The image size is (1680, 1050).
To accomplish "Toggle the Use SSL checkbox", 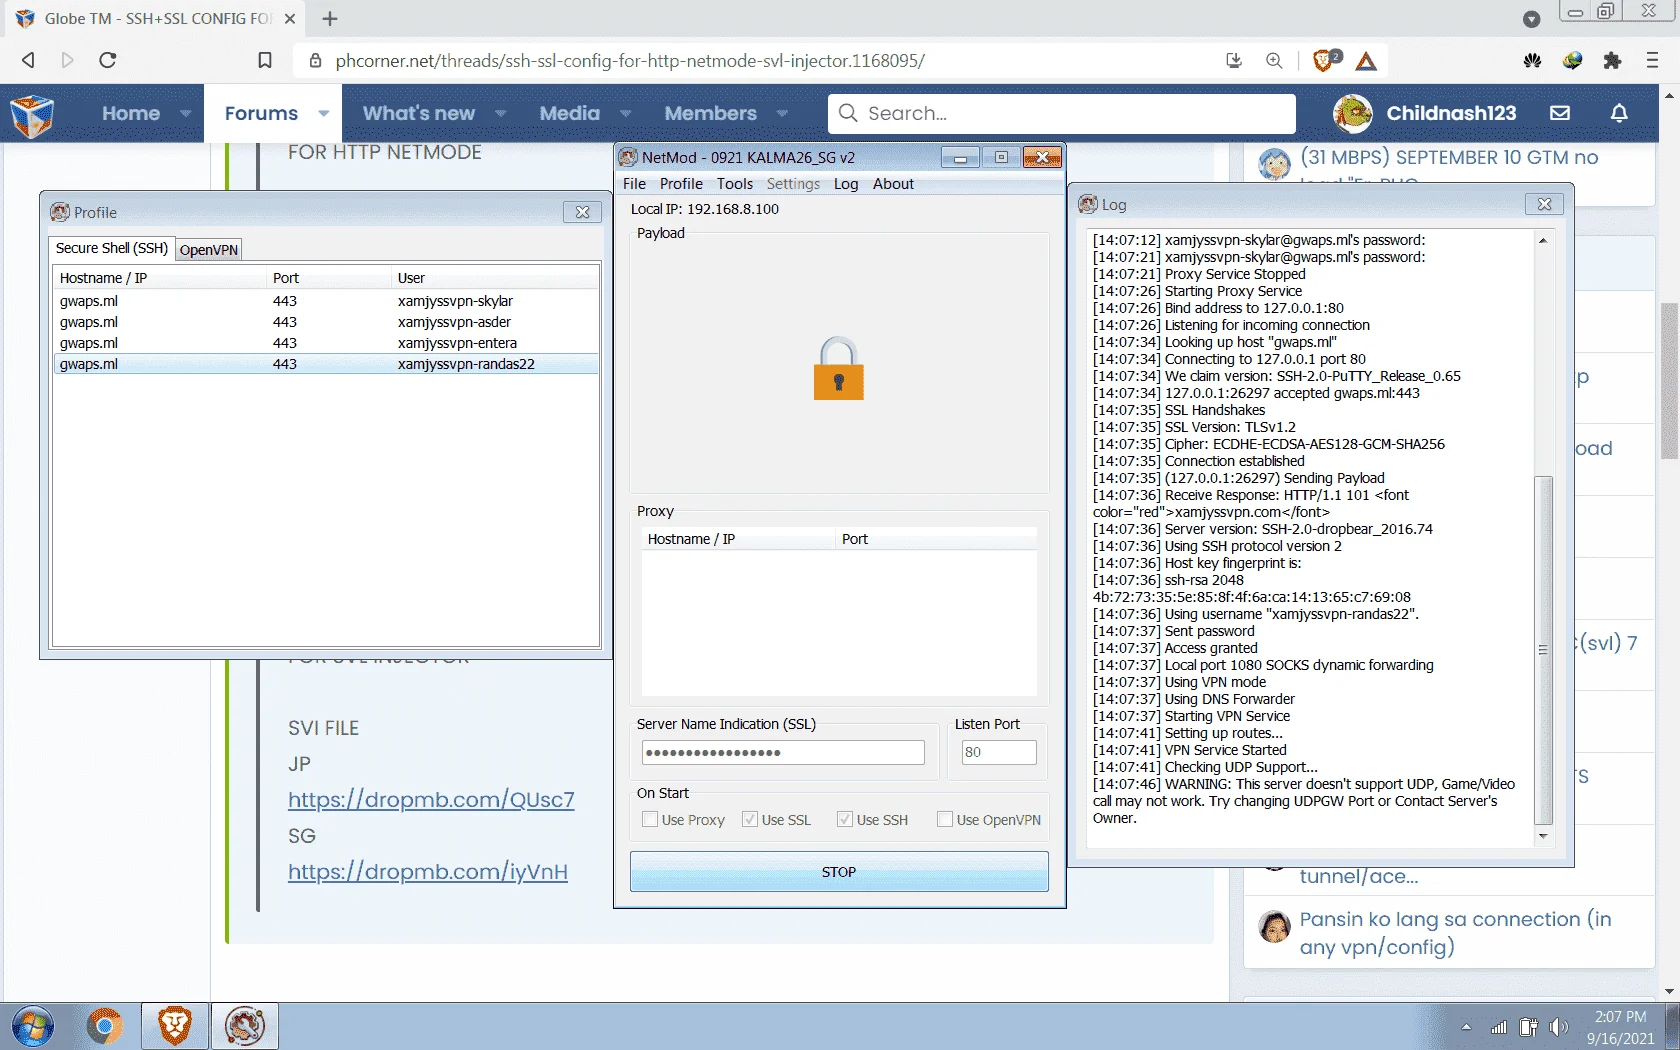I will point(749,820).
